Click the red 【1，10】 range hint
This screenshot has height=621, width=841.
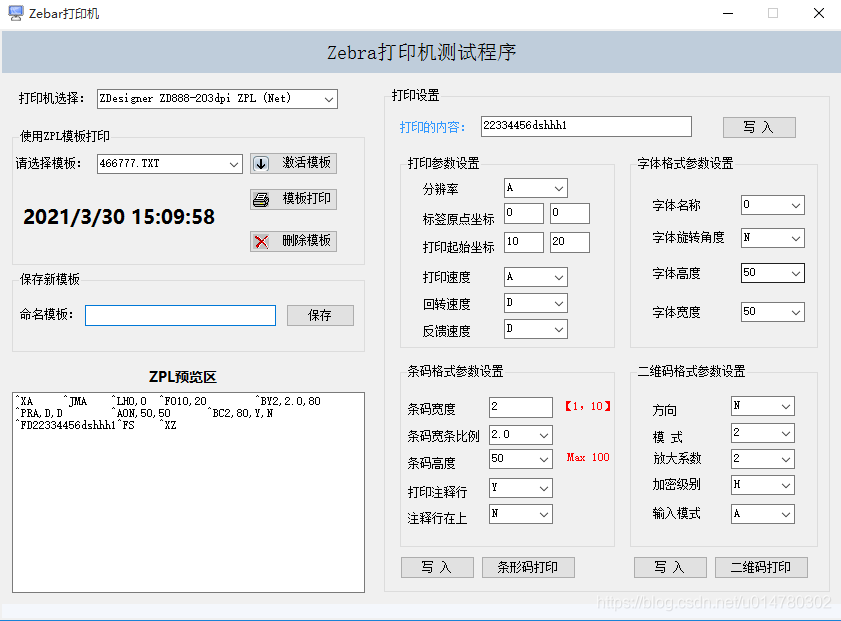[587, 406]
